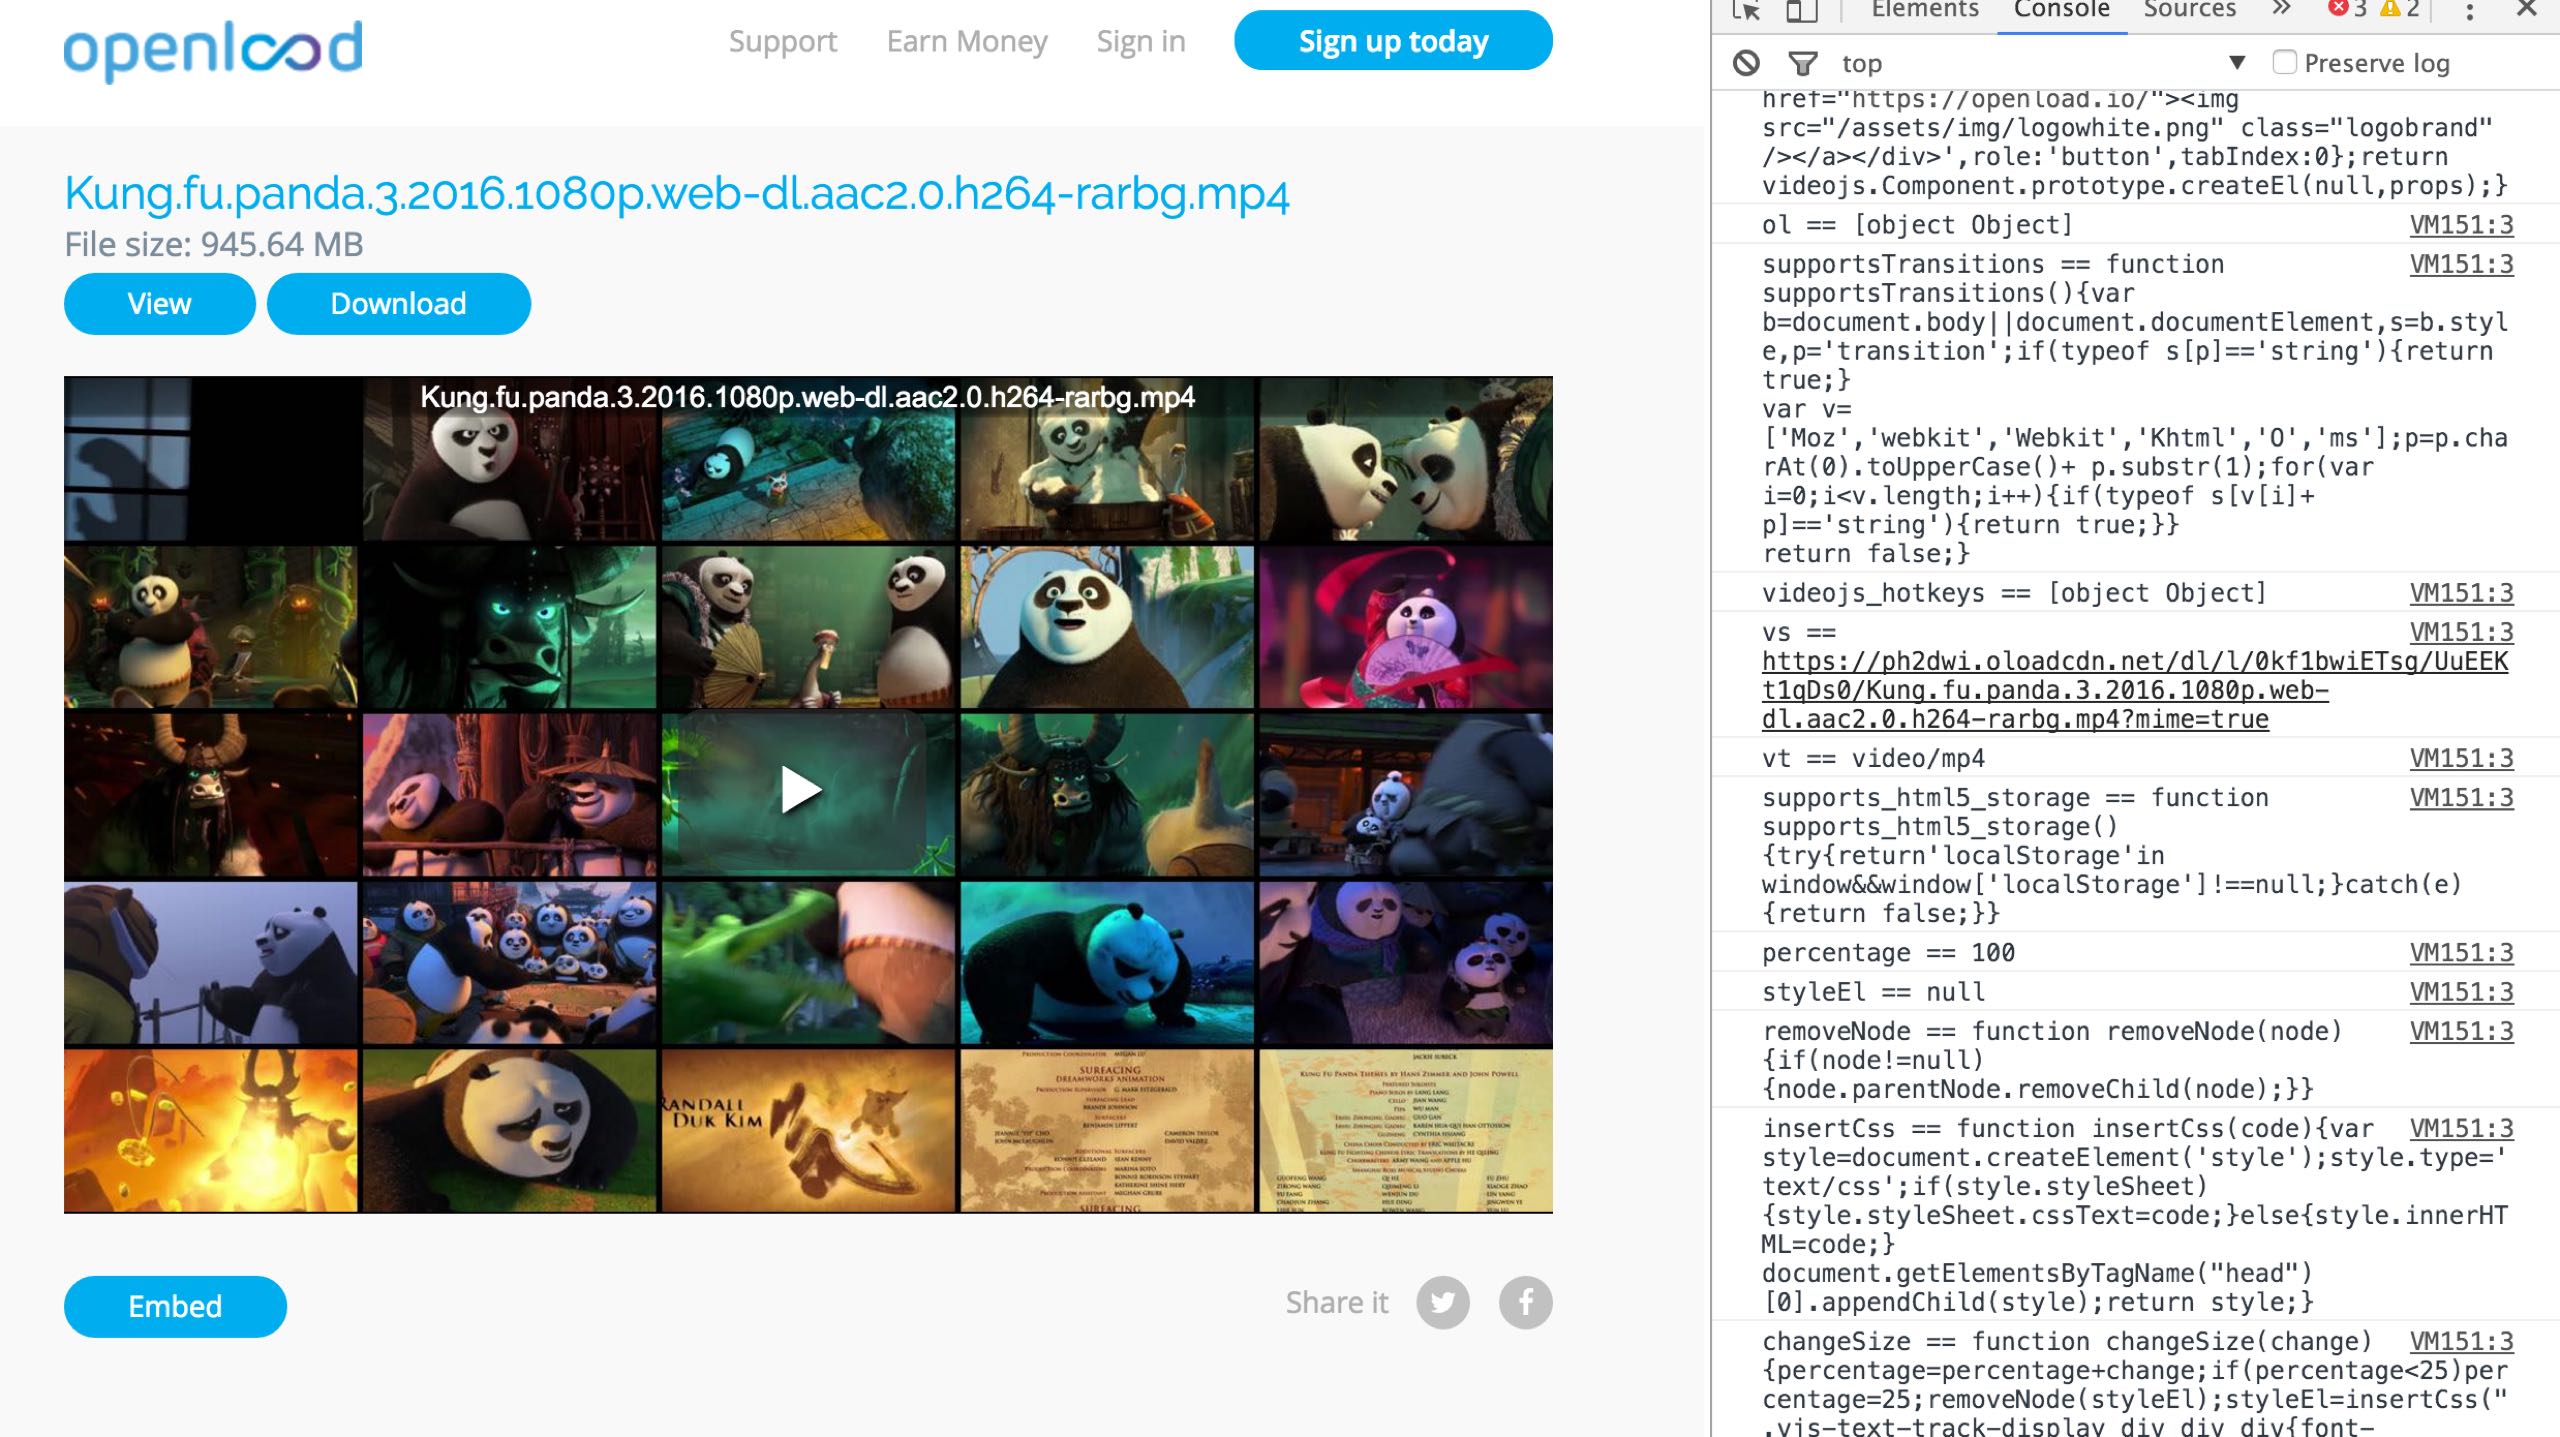This screenshot has height=1437, width=2560.
Task: Switch to the Elements tab
Action: click(x=1925, y=10)
